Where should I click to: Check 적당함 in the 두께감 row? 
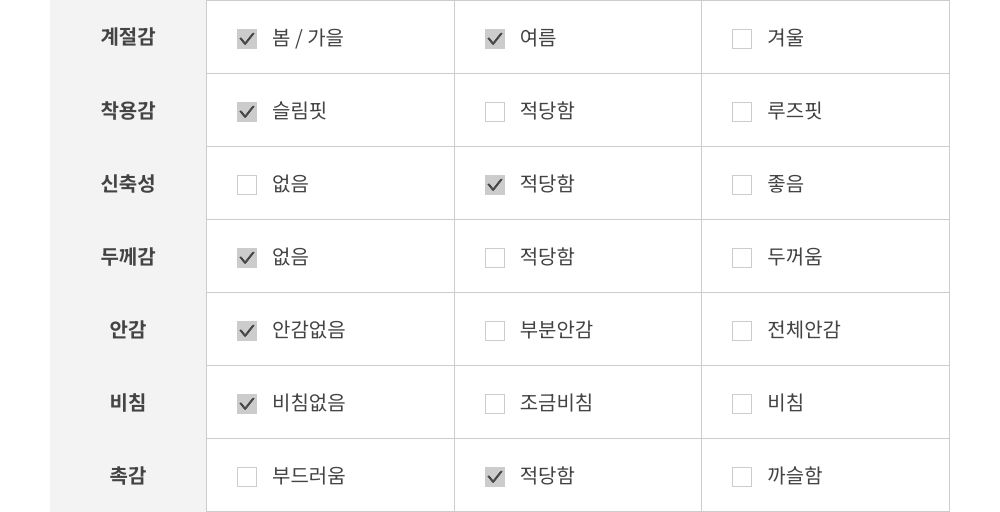coord(495,258)
